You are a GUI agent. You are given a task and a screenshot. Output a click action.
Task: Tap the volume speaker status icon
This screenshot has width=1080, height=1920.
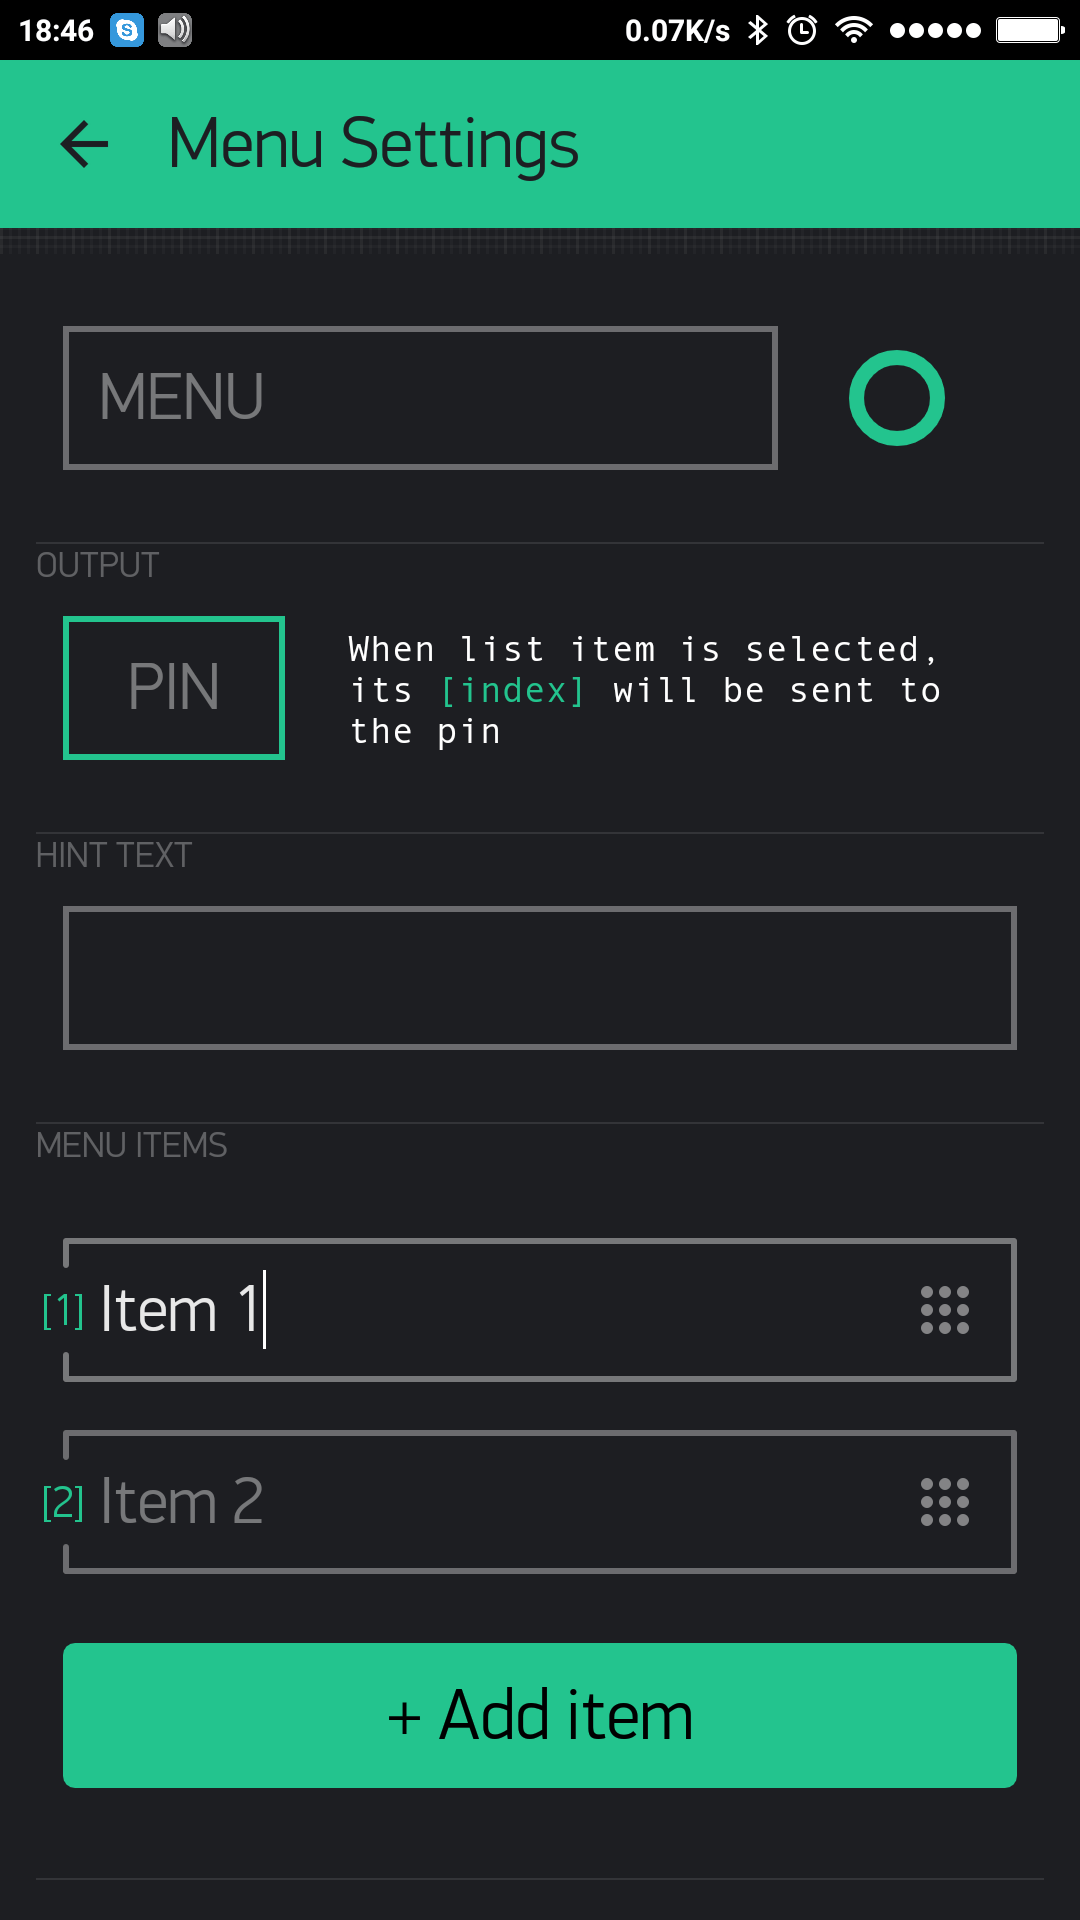pyautogui.click(x=175, y=30)
